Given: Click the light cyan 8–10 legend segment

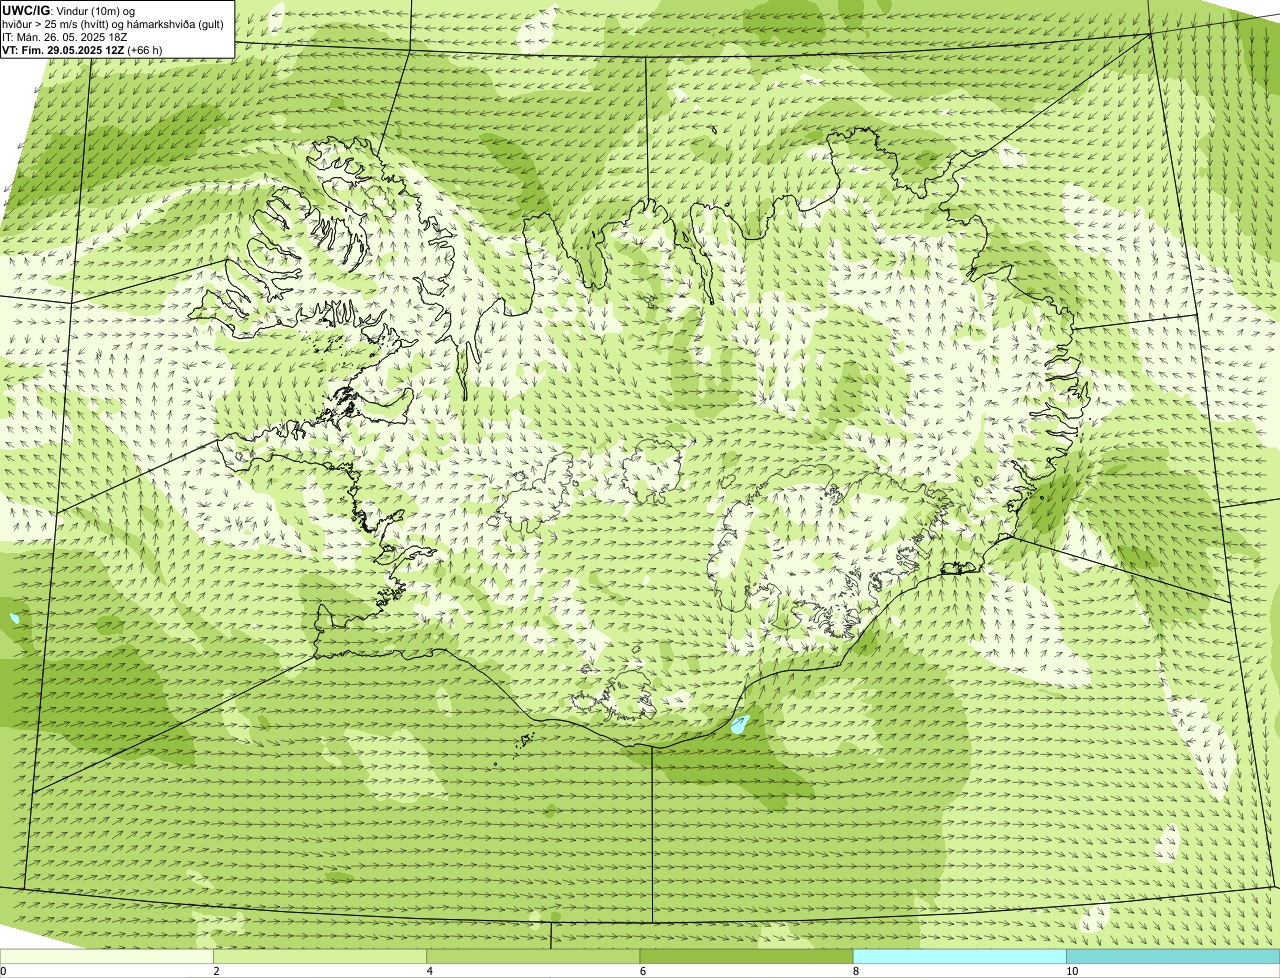Looking at the screenshot, I should pos(960,957).
